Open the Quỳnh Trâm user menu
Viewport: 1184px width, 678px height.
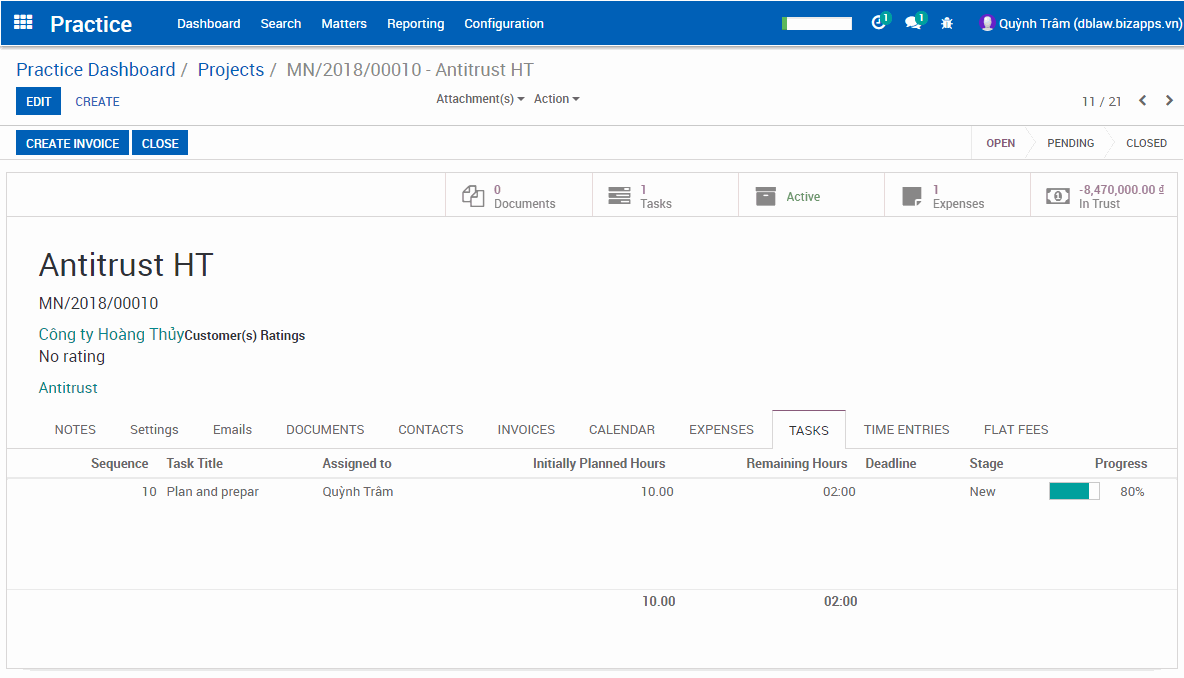[1080, 23]
